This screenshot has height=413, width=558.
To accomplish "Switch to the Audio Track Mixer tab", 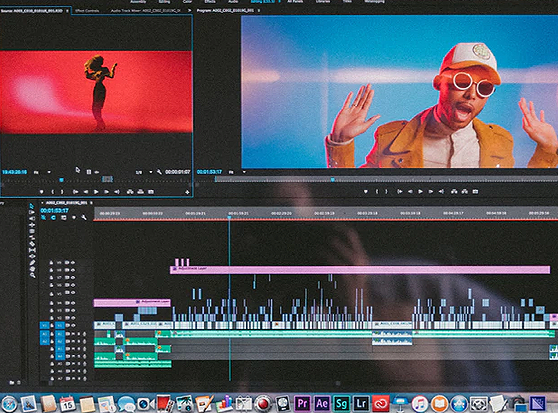I will pyautogui.click(x=145, y=11).
